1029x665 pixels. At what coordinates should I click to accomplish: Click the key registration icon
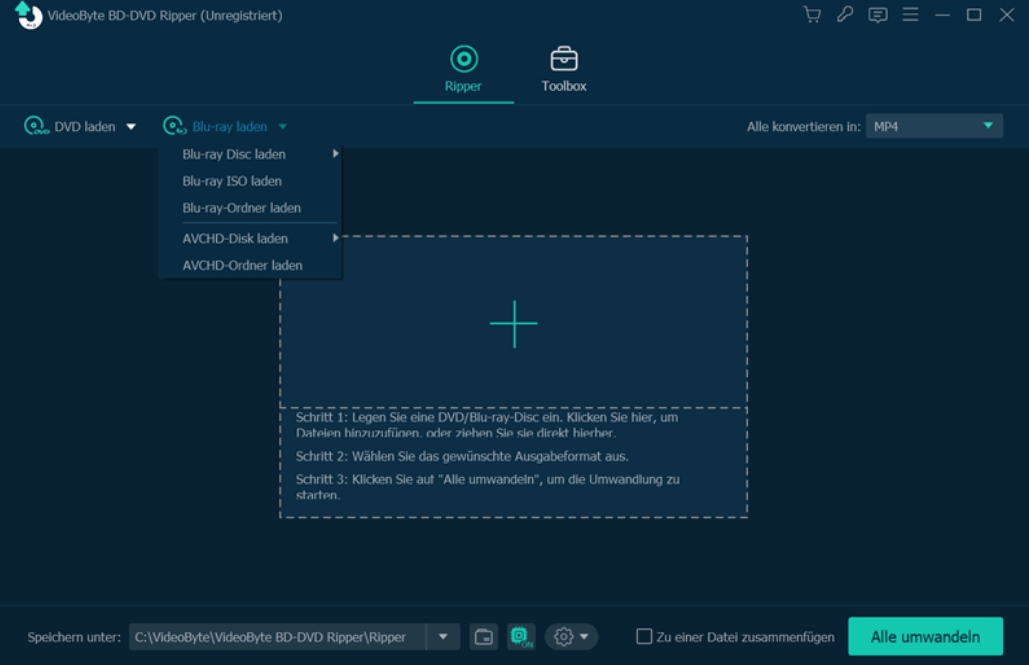point(845,14)
